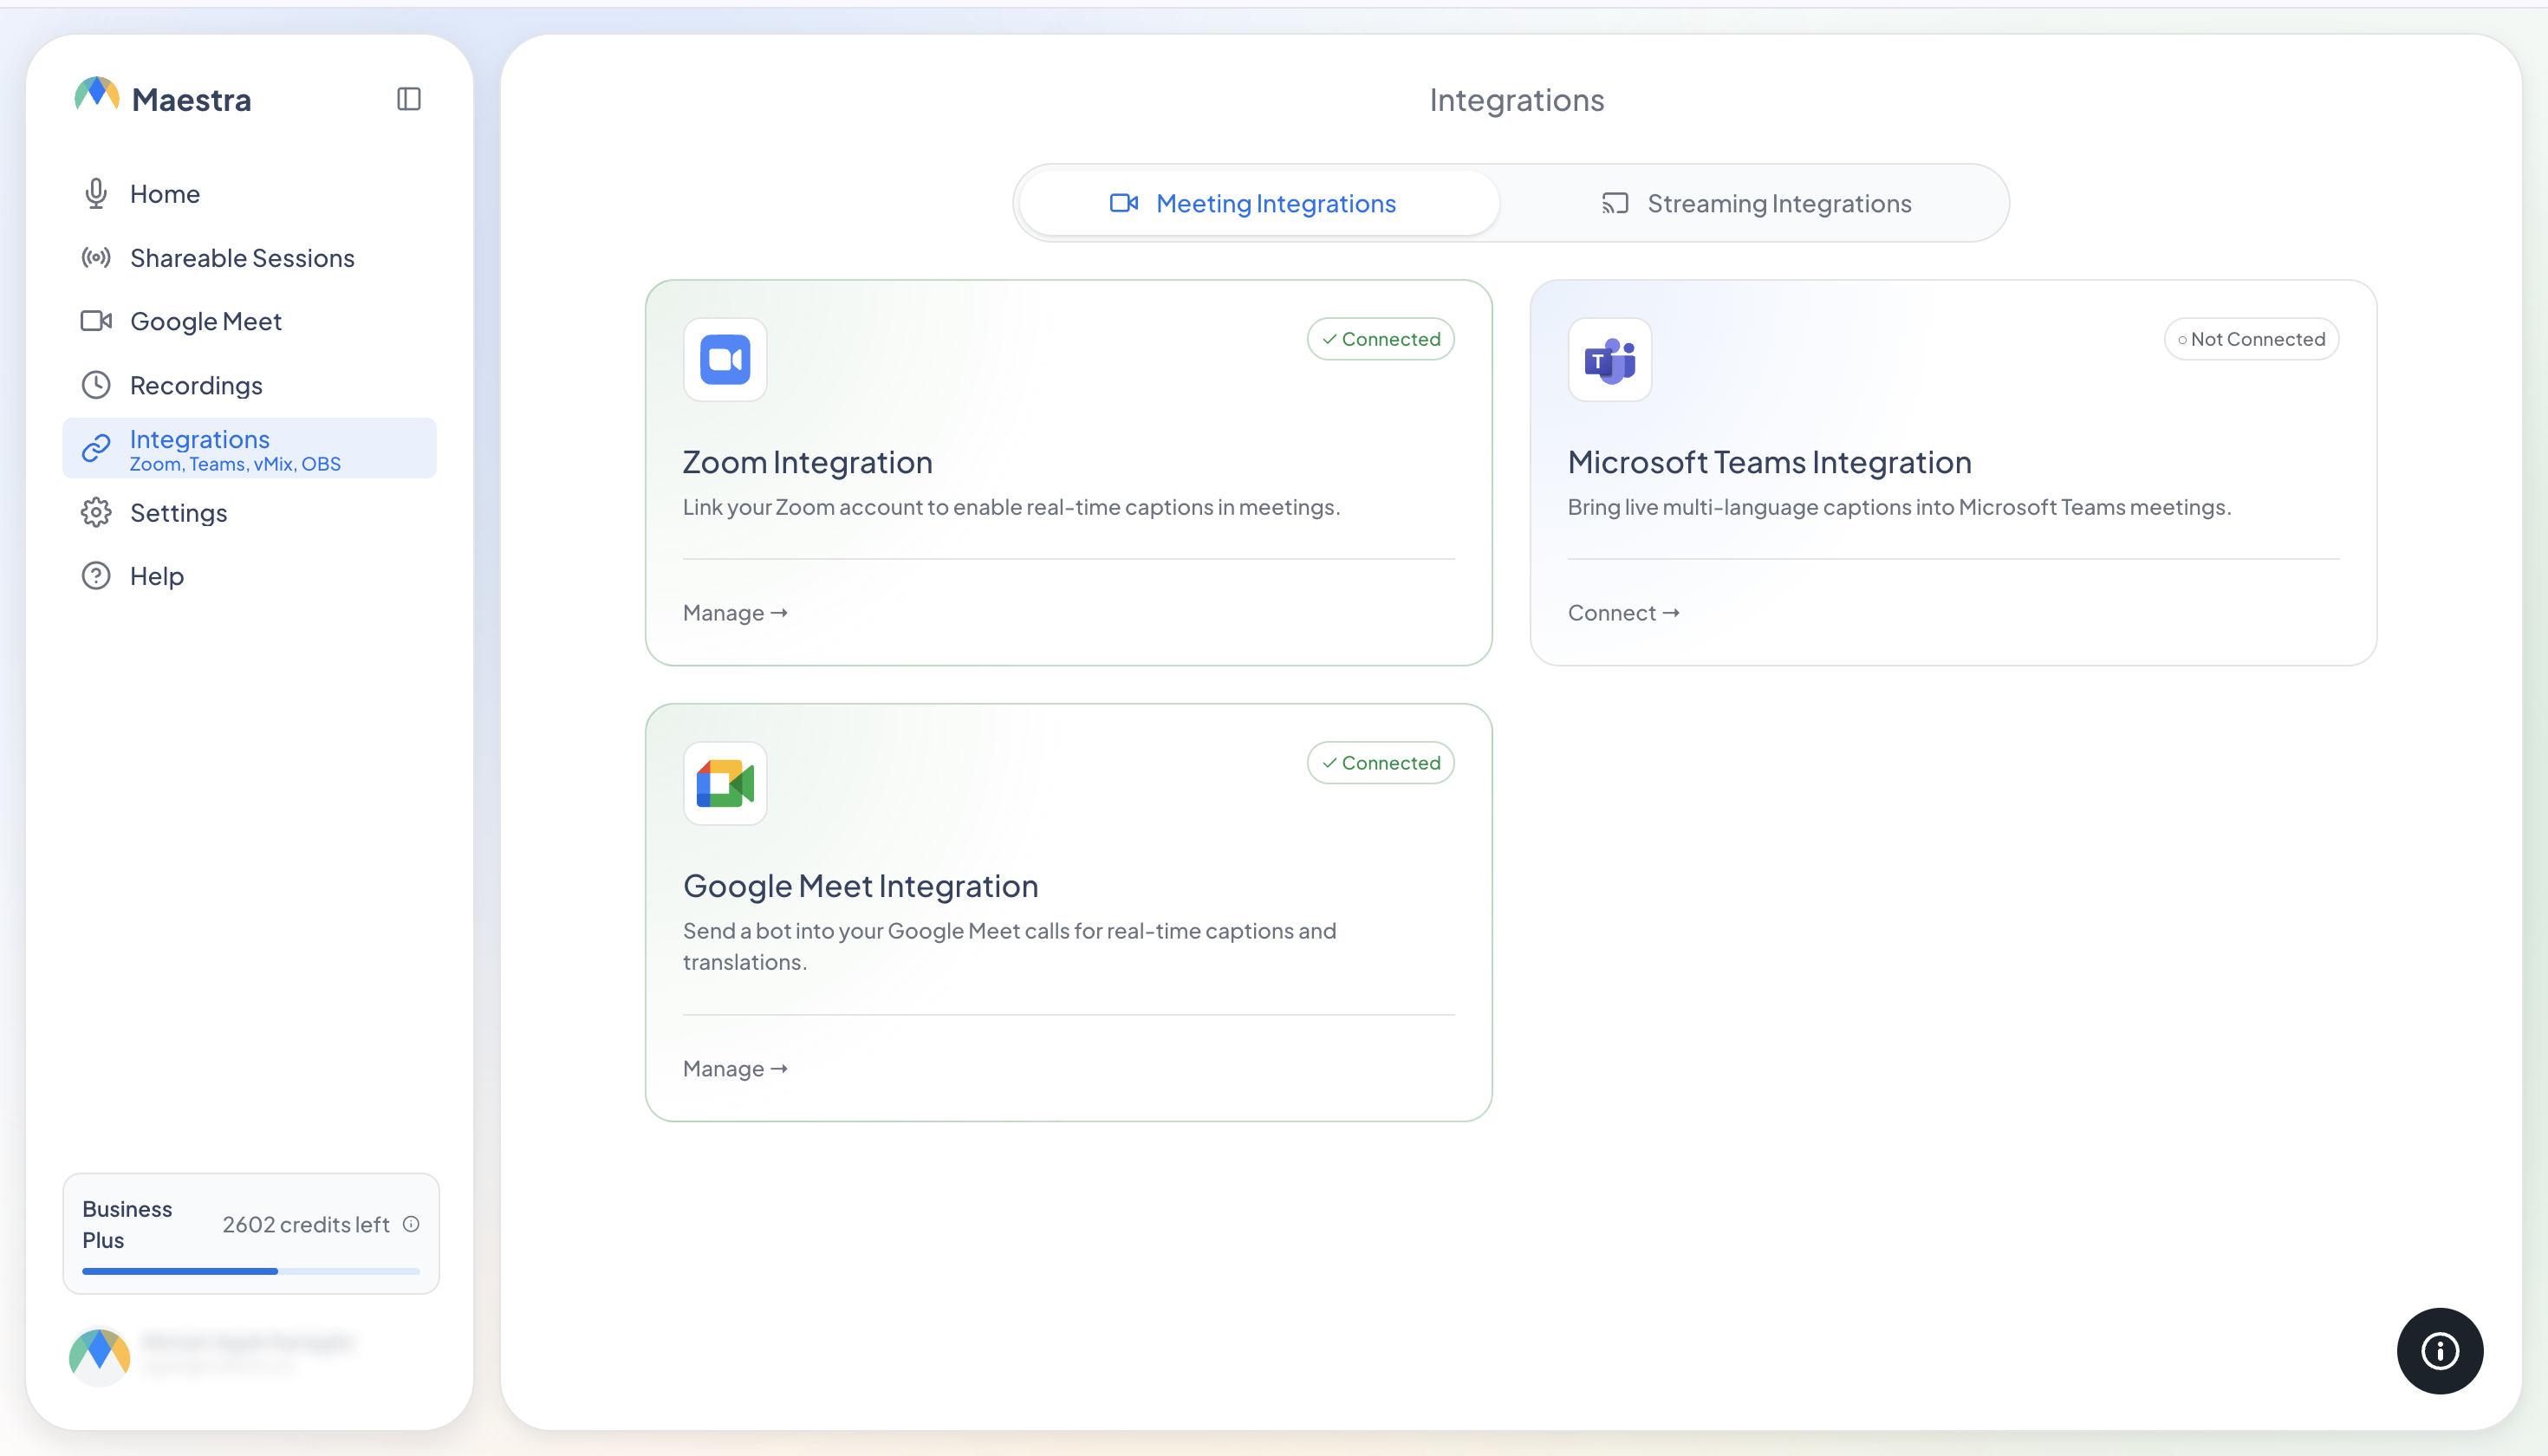The image size is (2548, 1456).
Task: Select Integrations in the sidebar
Action: click(249, 448)
